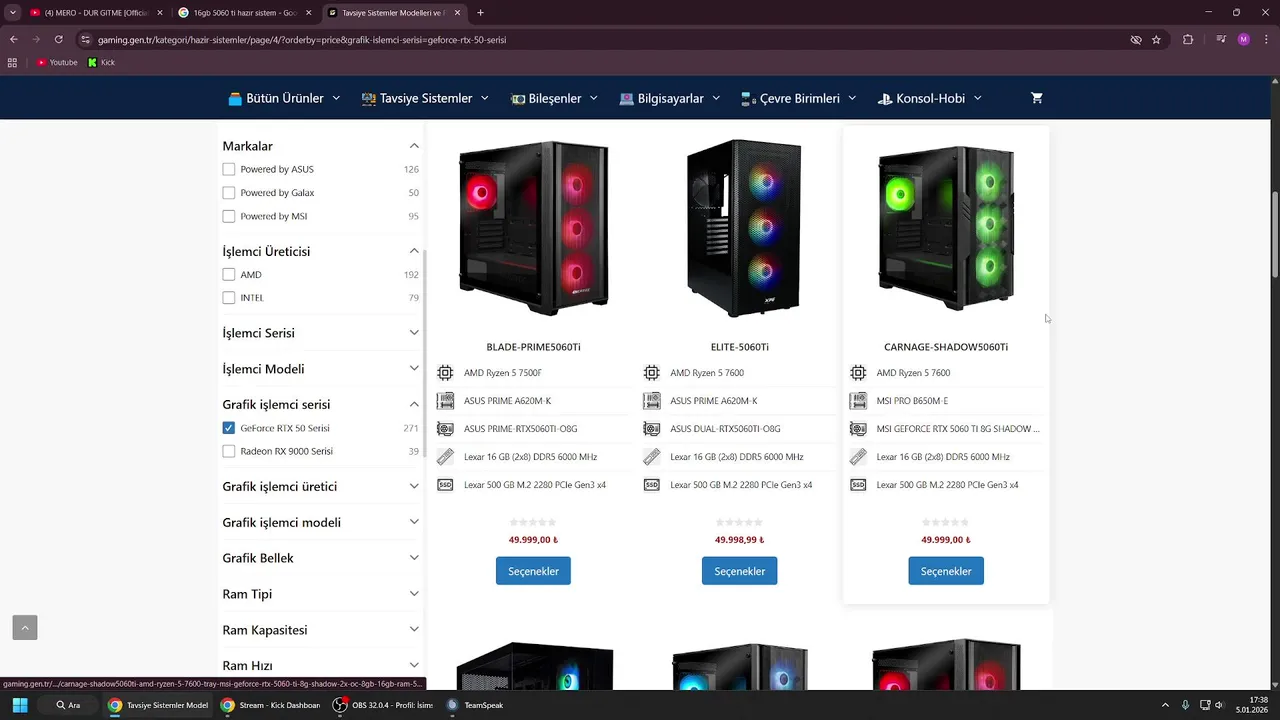Click the scroll-to-top arrow button
This screenshot has height=720, width=1280.
[x=25, y=627]
